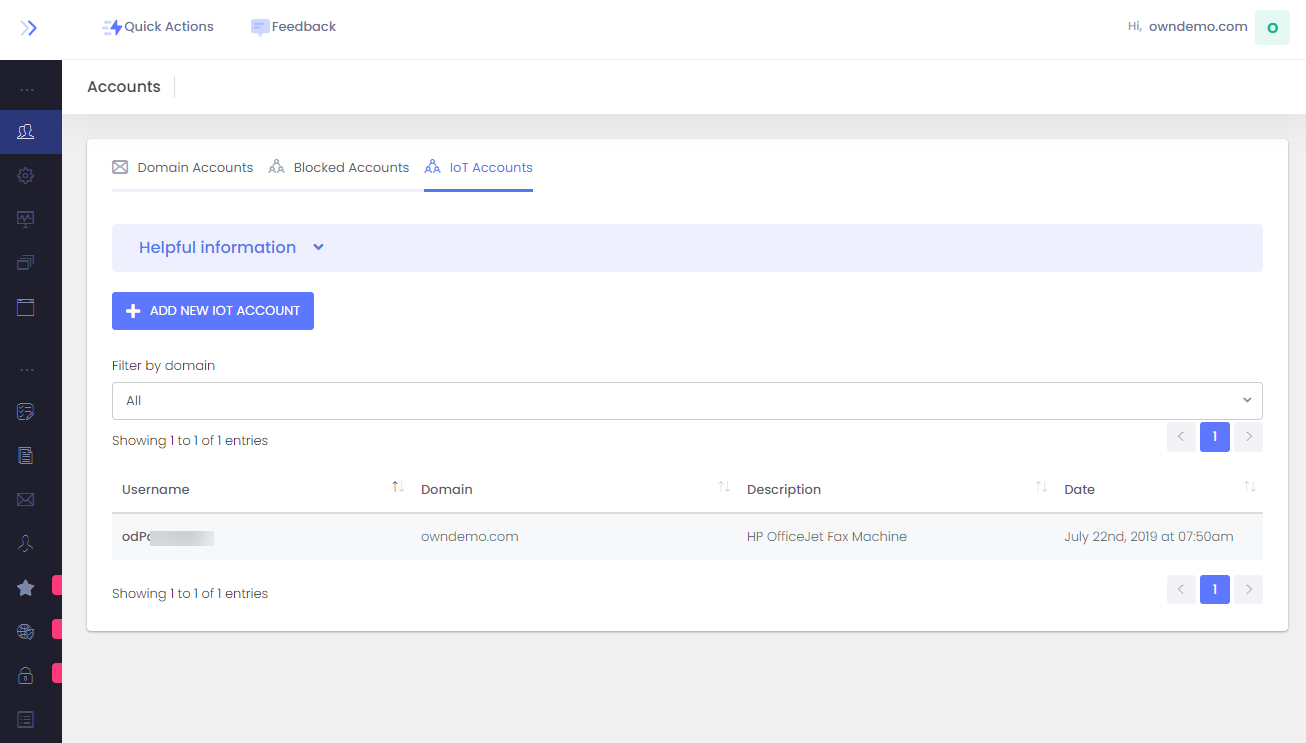Click the star icon in sidebar
This screenshot has height=743, width=1306.
click(26, 588)
